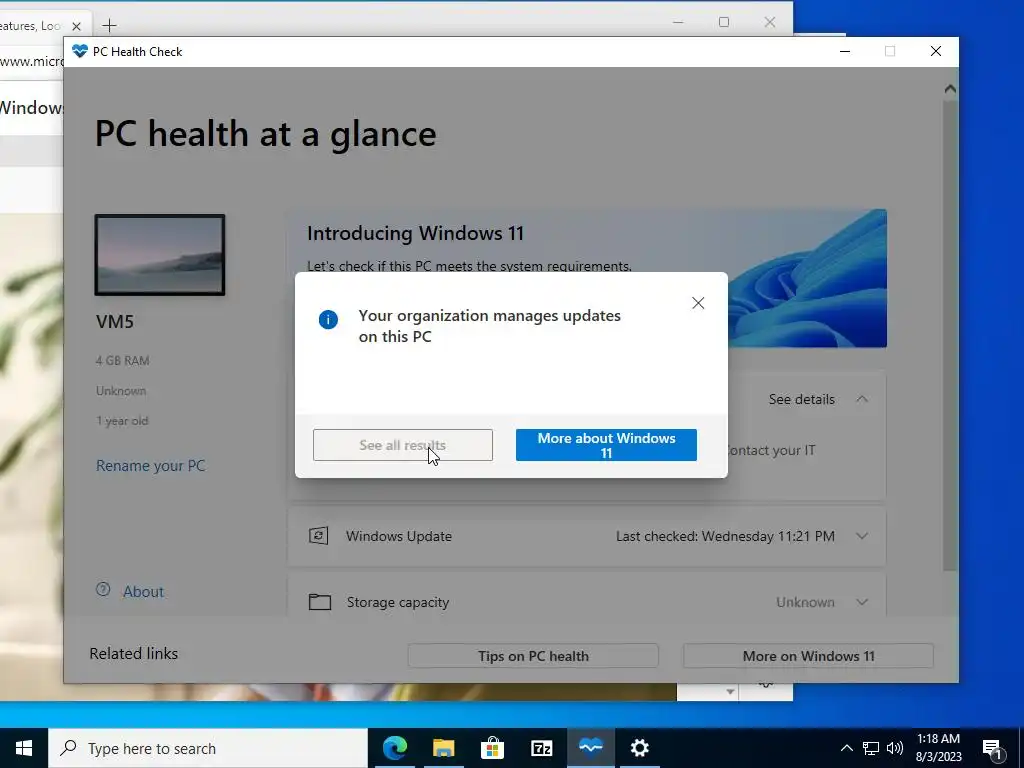
Task: Click the taskbar search box
Action: (x=208, y=748)
